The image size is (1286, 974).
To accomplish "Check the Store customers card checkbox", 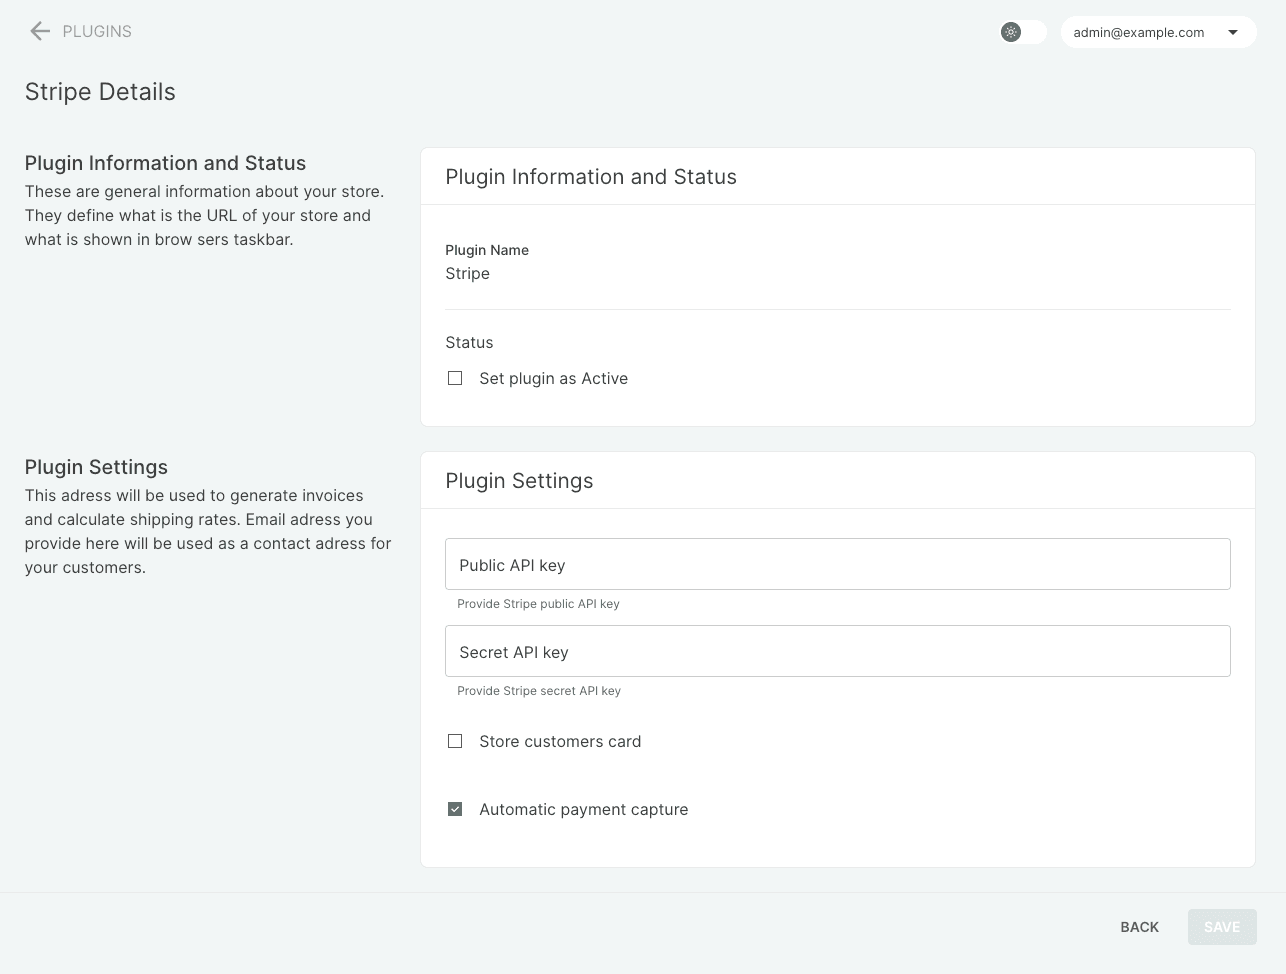I will (x=455, y=741).
